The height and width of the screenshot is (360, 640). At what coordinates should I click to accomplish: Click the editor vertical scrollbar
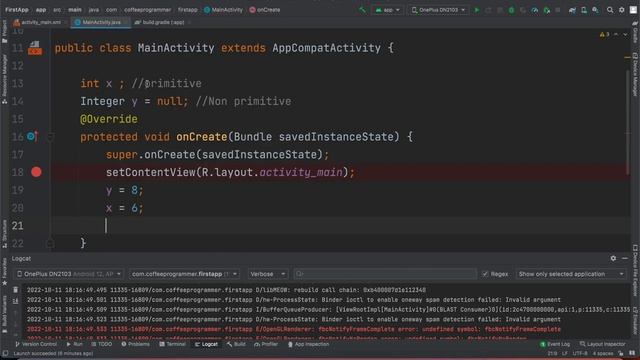(628, 122)
